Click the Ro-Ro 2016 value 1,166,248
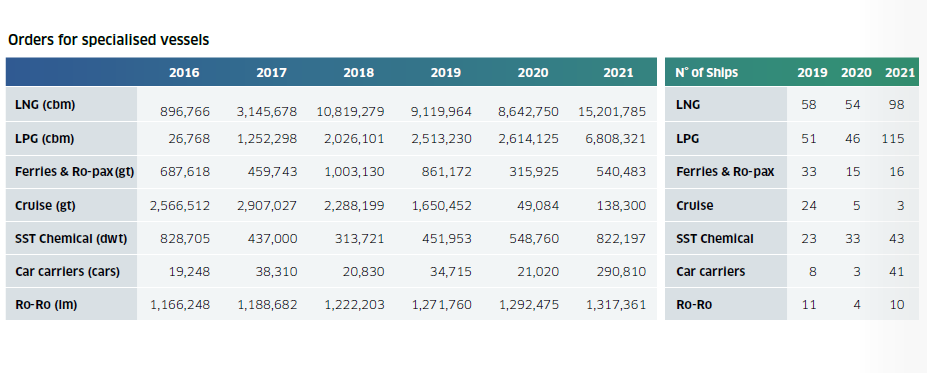Viewport: 927px width, 373px height. pyautogui.click(x=180, y=305)
